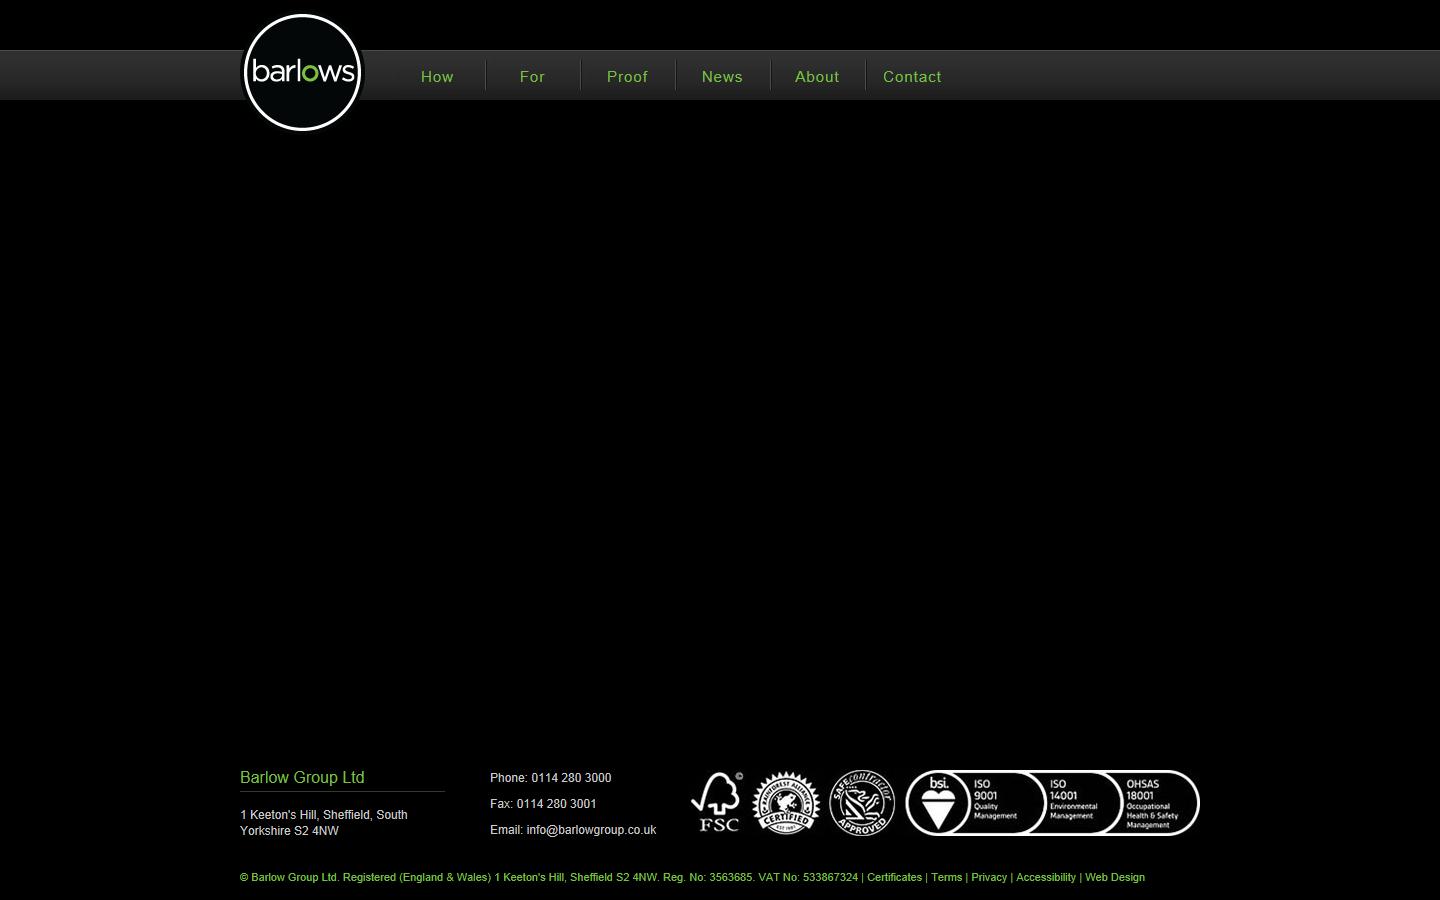Click the Safe Contractor Approved badge
This screenshot has width=1440, height=900.
point(862,802)
